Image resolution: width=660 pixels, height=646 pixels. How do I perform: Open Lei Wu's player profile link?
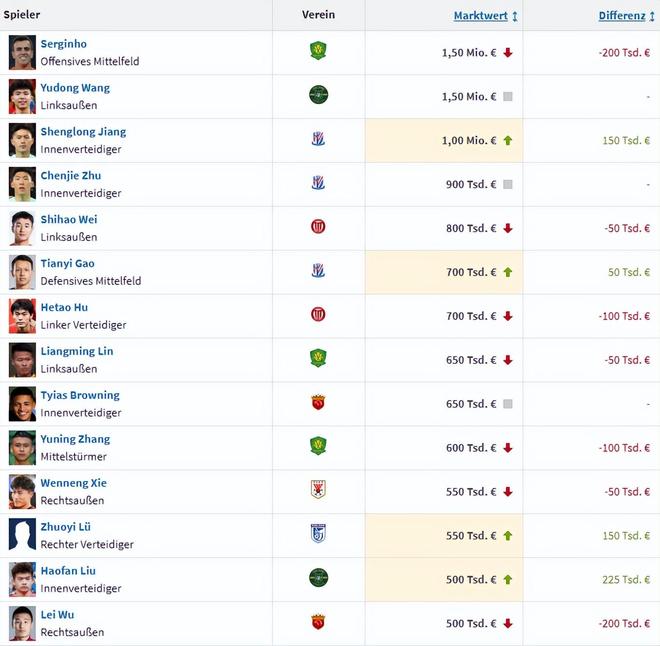click(x=57, y=615)
